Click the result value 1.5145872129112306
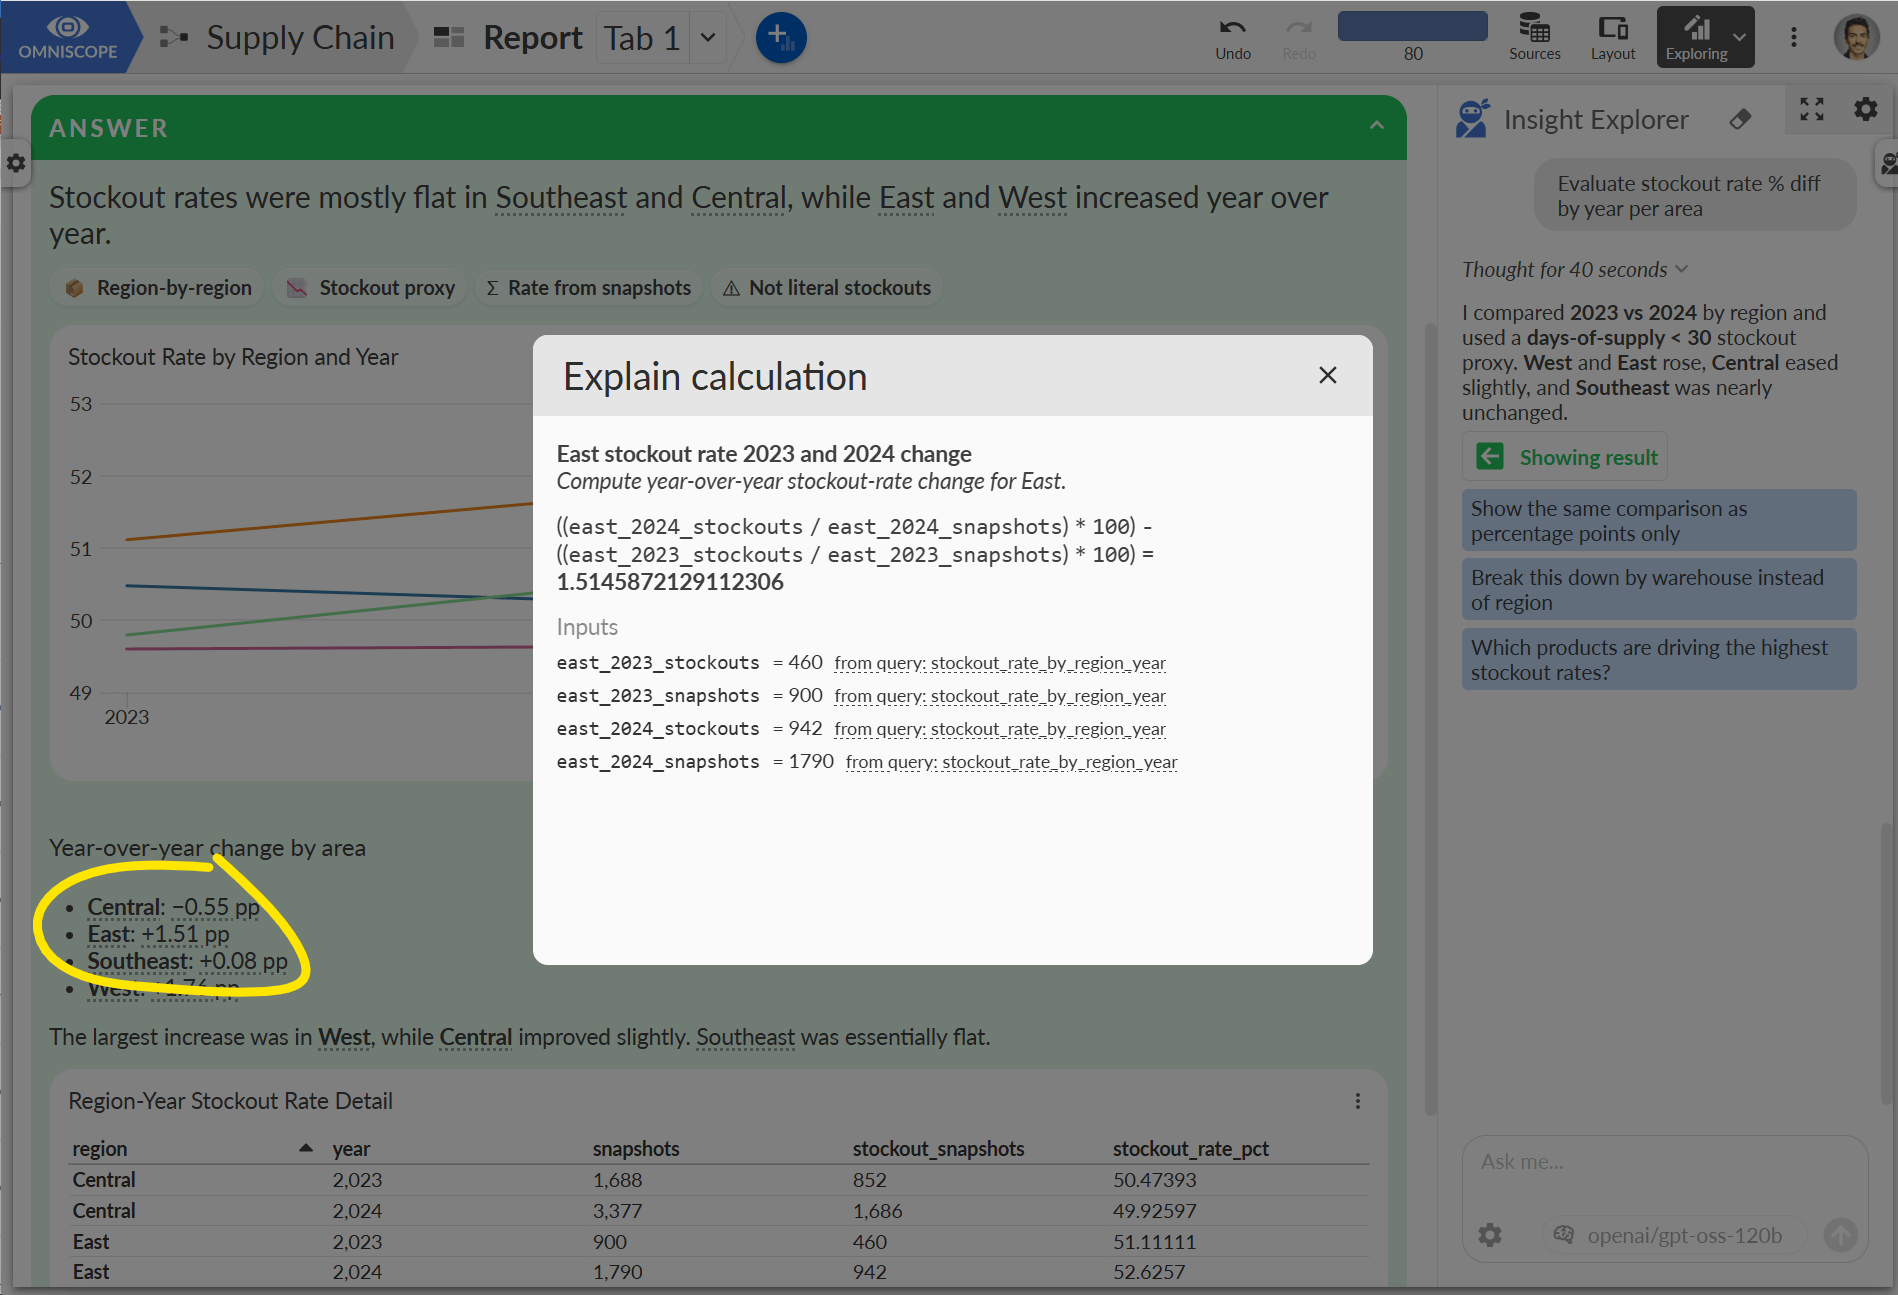This screenshot has height=1295, width=1898. (x=670, y=582)
